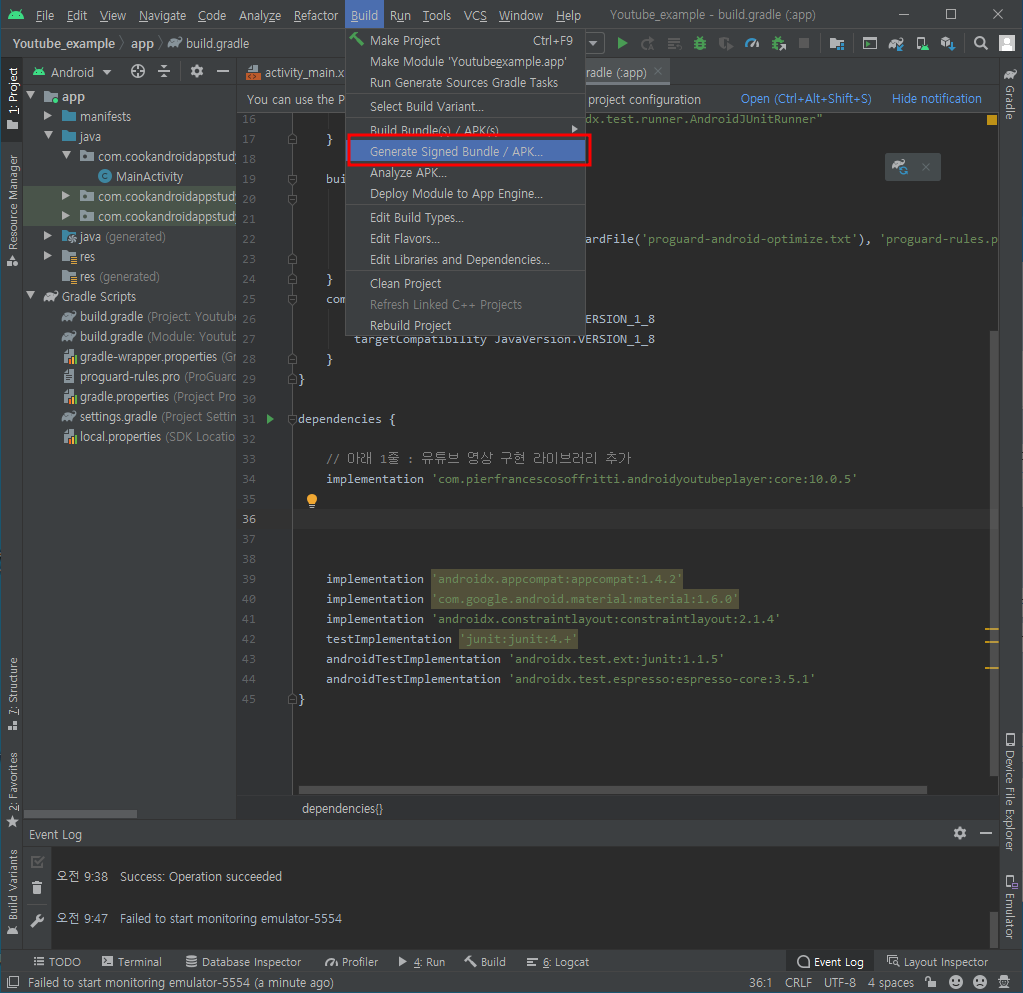1023x993 pixels.
Task: Open the Profile app gauge icon
Action: [x=752, y=44]
